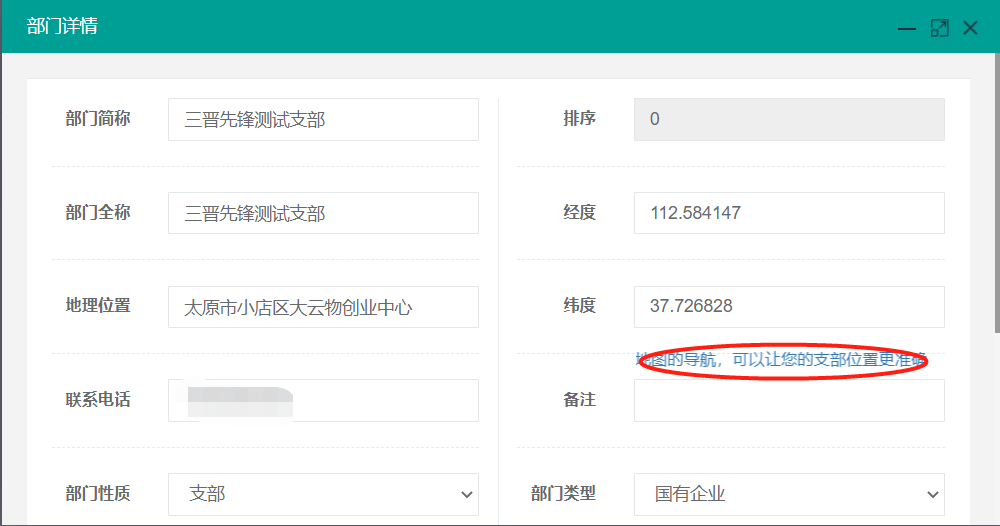This screenshot has width=1000, height=526.
Task: Click the 经度 longitude input box
Action: (x=789, y=213)
